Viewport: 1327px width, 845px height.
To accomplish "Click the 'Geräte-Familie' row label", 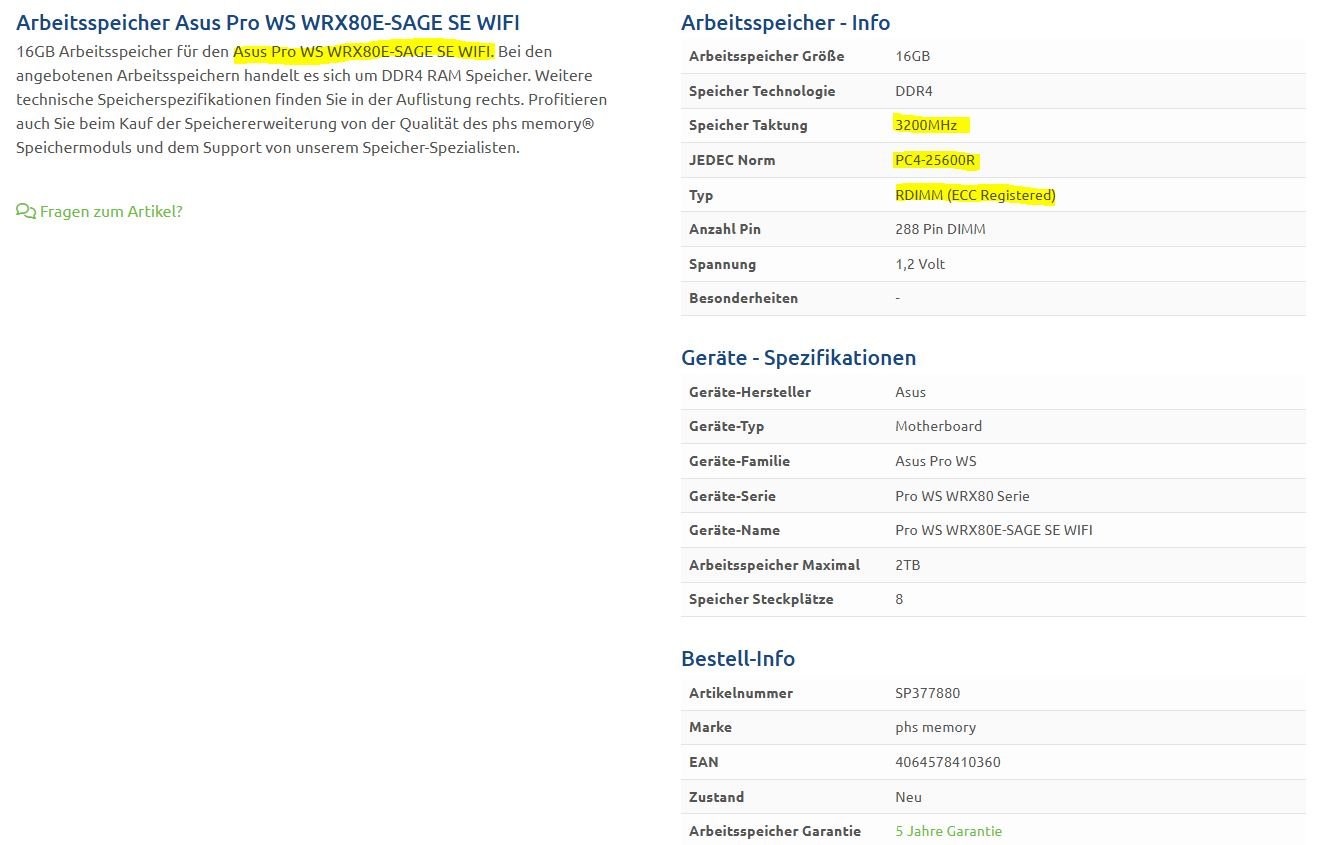I will 739,461.
